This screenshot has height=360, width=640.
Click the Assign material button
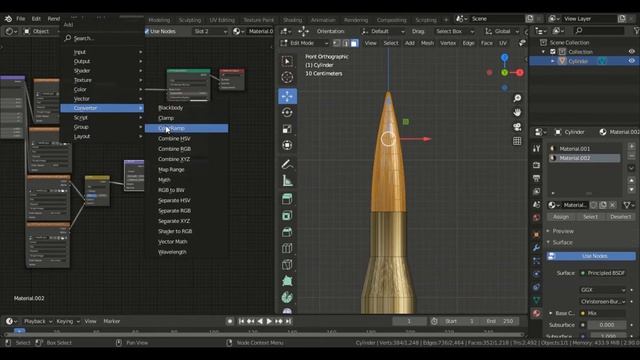(561, 217)
